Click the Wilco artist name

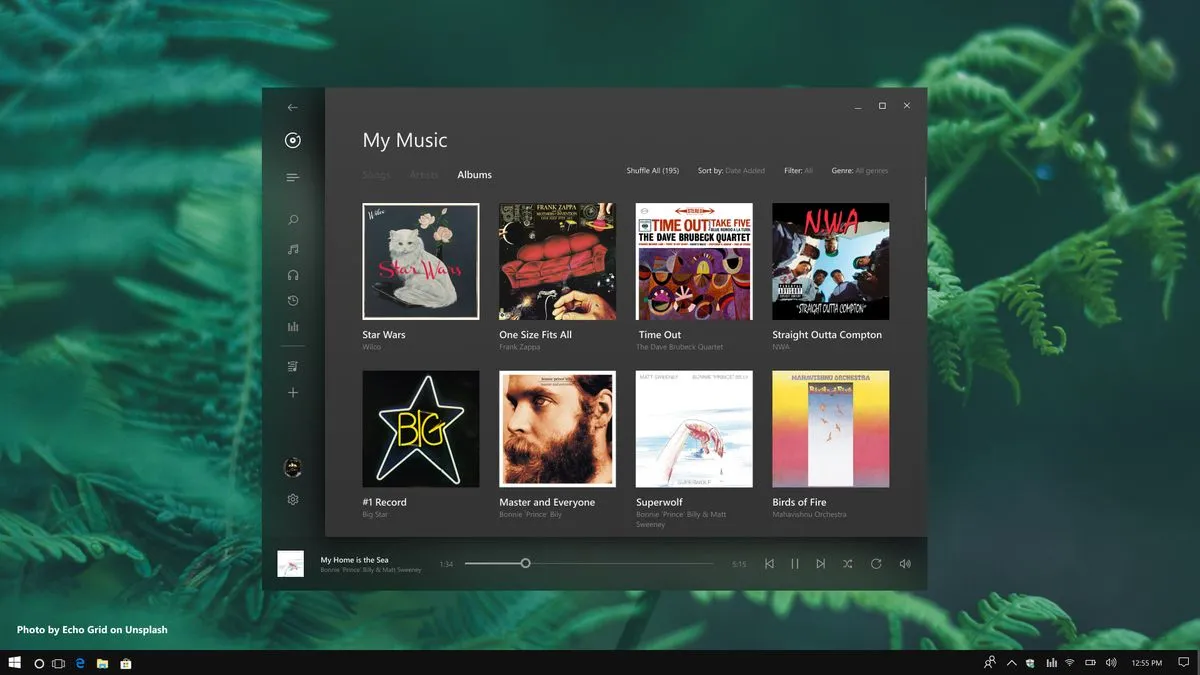(371, 347)
